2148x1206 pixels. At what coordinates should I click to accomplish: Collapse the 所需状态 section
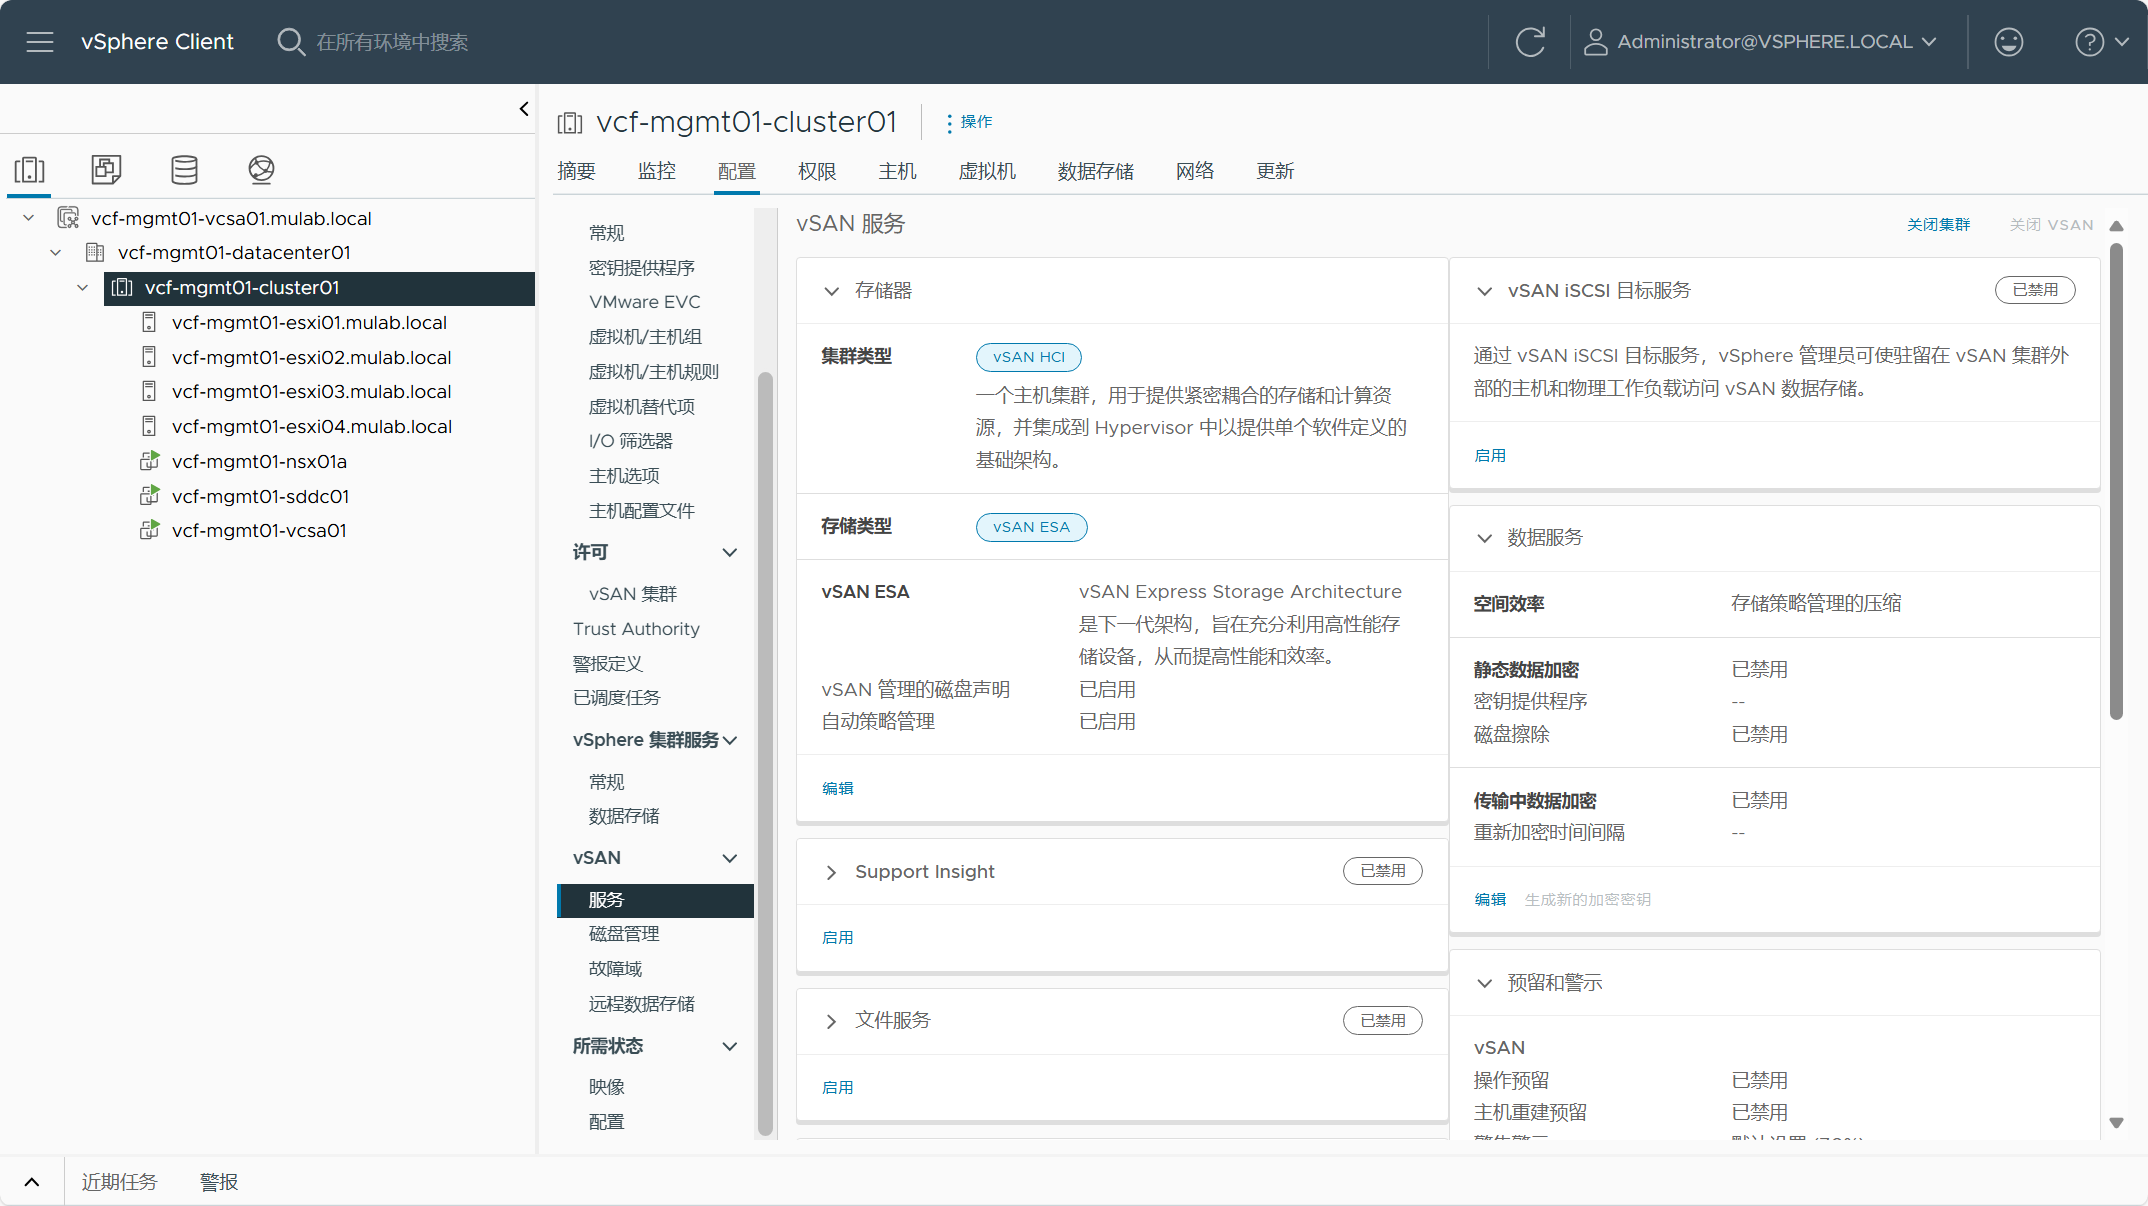[730, 1046]
